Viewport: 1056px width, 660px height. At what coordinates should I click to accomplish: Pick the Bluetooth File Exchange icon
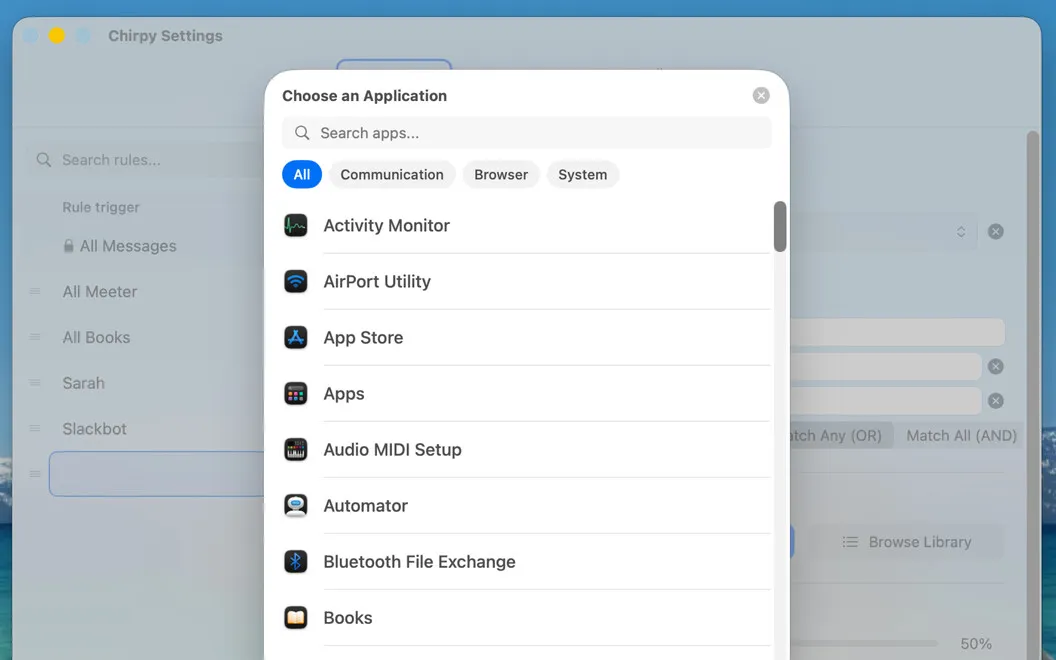click(296, 561)
